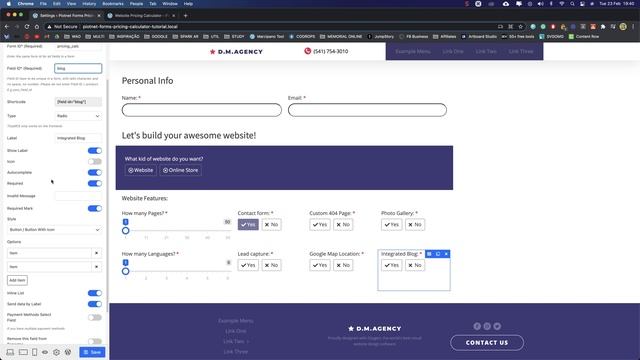Open editor settings gear icon
Screen dimensions: 640x360
pyautogui.click(x=56, y=352)
